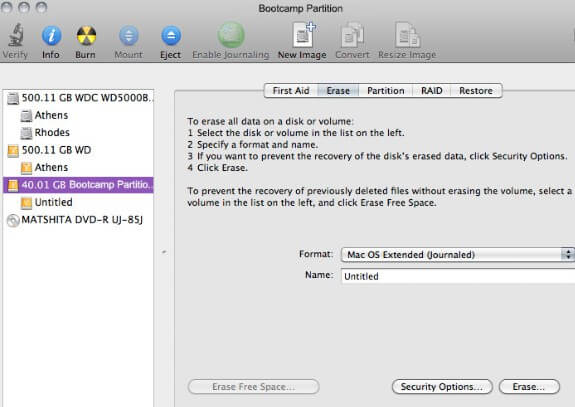This screenshot has width=575, height=407.
Task: Click the Verify microscope icon
Action: (x=15, y=35)
